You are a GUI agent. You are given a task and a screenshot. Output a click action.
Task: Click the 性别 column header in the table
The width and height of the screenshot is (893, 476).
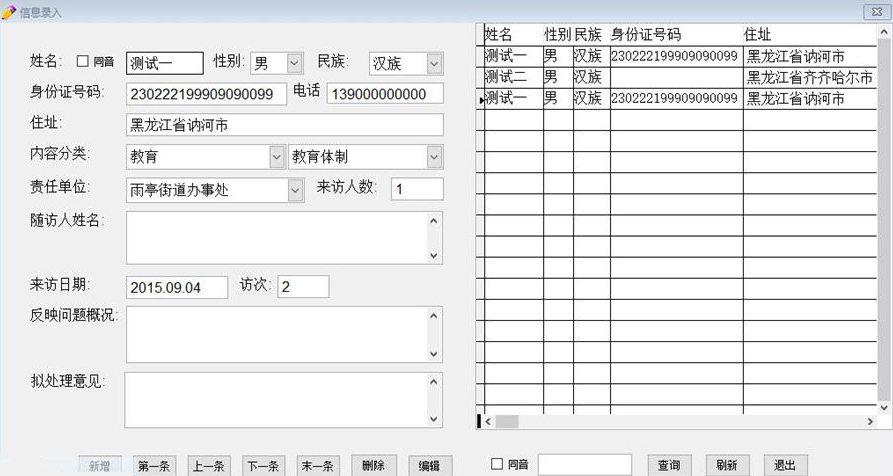[558, 35]
